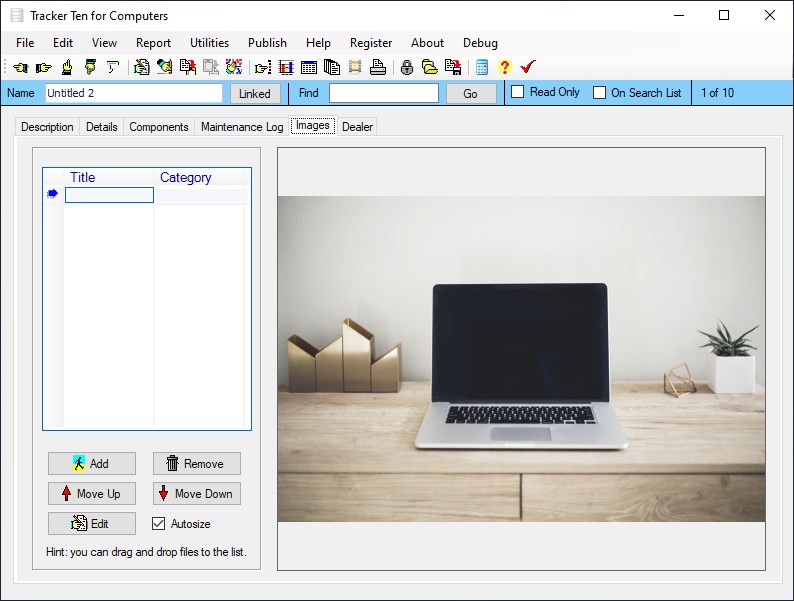
Task: Click the Move Up button
Action: (92, 494)
